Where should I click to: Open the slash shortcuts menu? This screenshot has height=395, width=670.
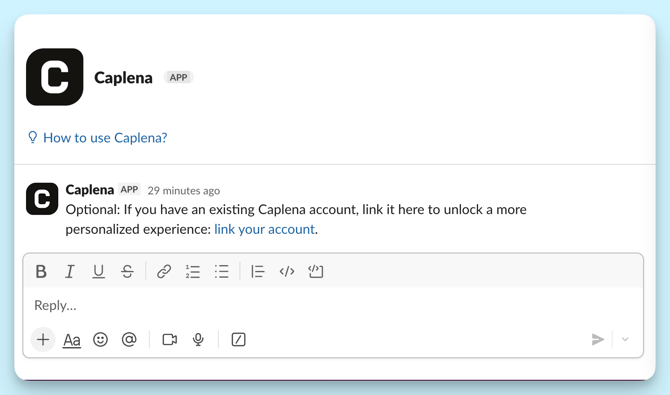[x=238, y=340]
